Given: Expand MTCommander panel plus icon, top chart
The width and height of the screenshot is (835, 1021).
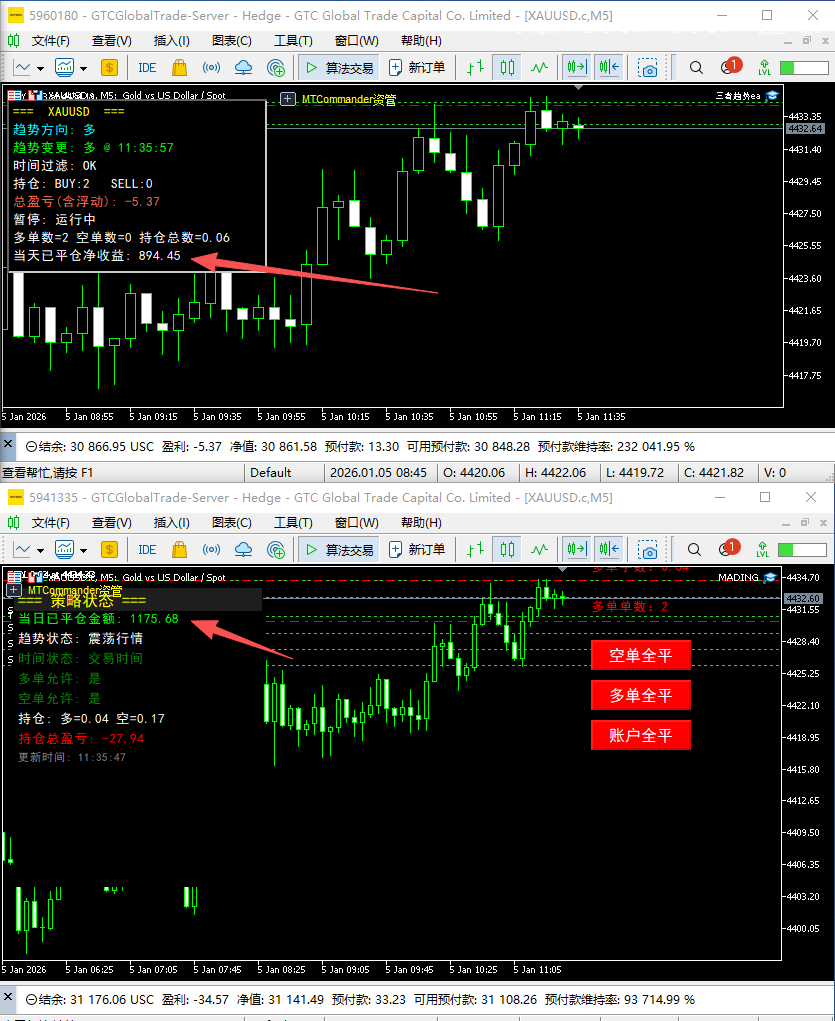Looking at the screenshot, I should pos(287,99).
